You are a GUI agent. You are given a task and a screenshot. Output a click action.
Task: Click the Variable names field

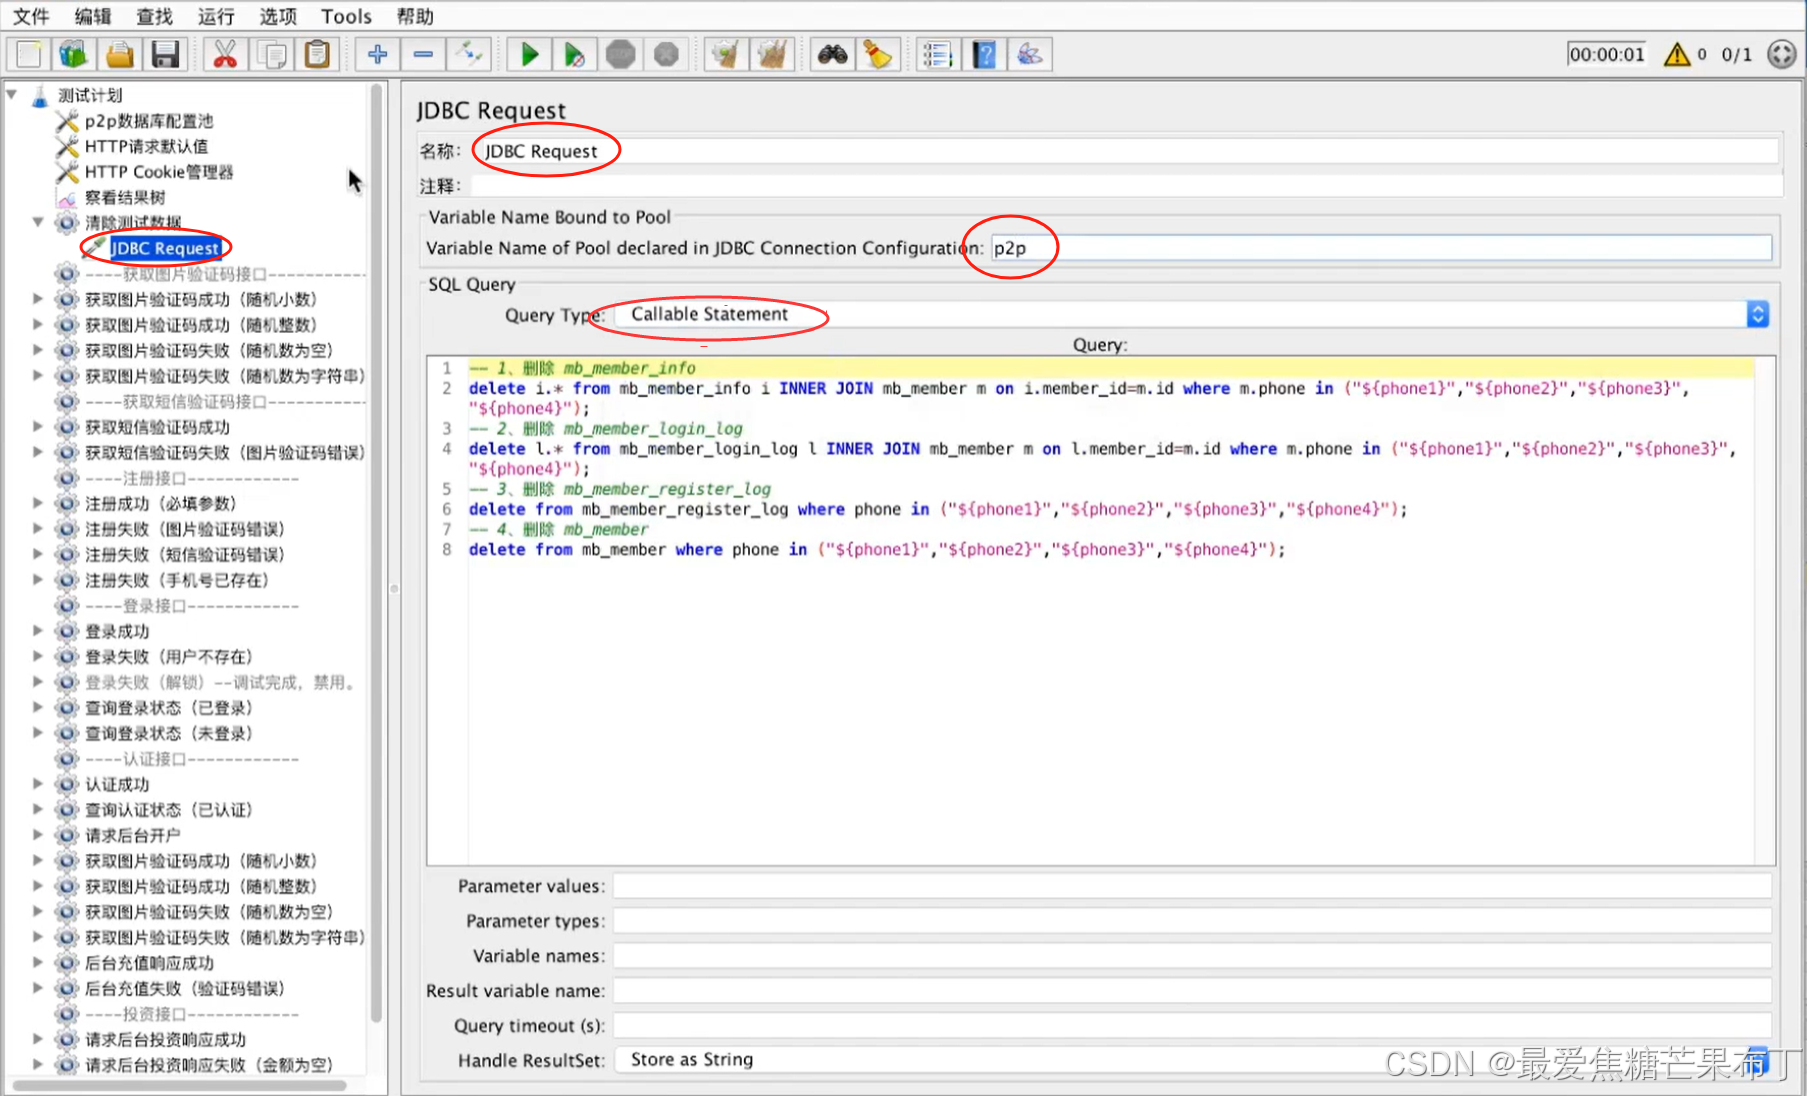1192,956
